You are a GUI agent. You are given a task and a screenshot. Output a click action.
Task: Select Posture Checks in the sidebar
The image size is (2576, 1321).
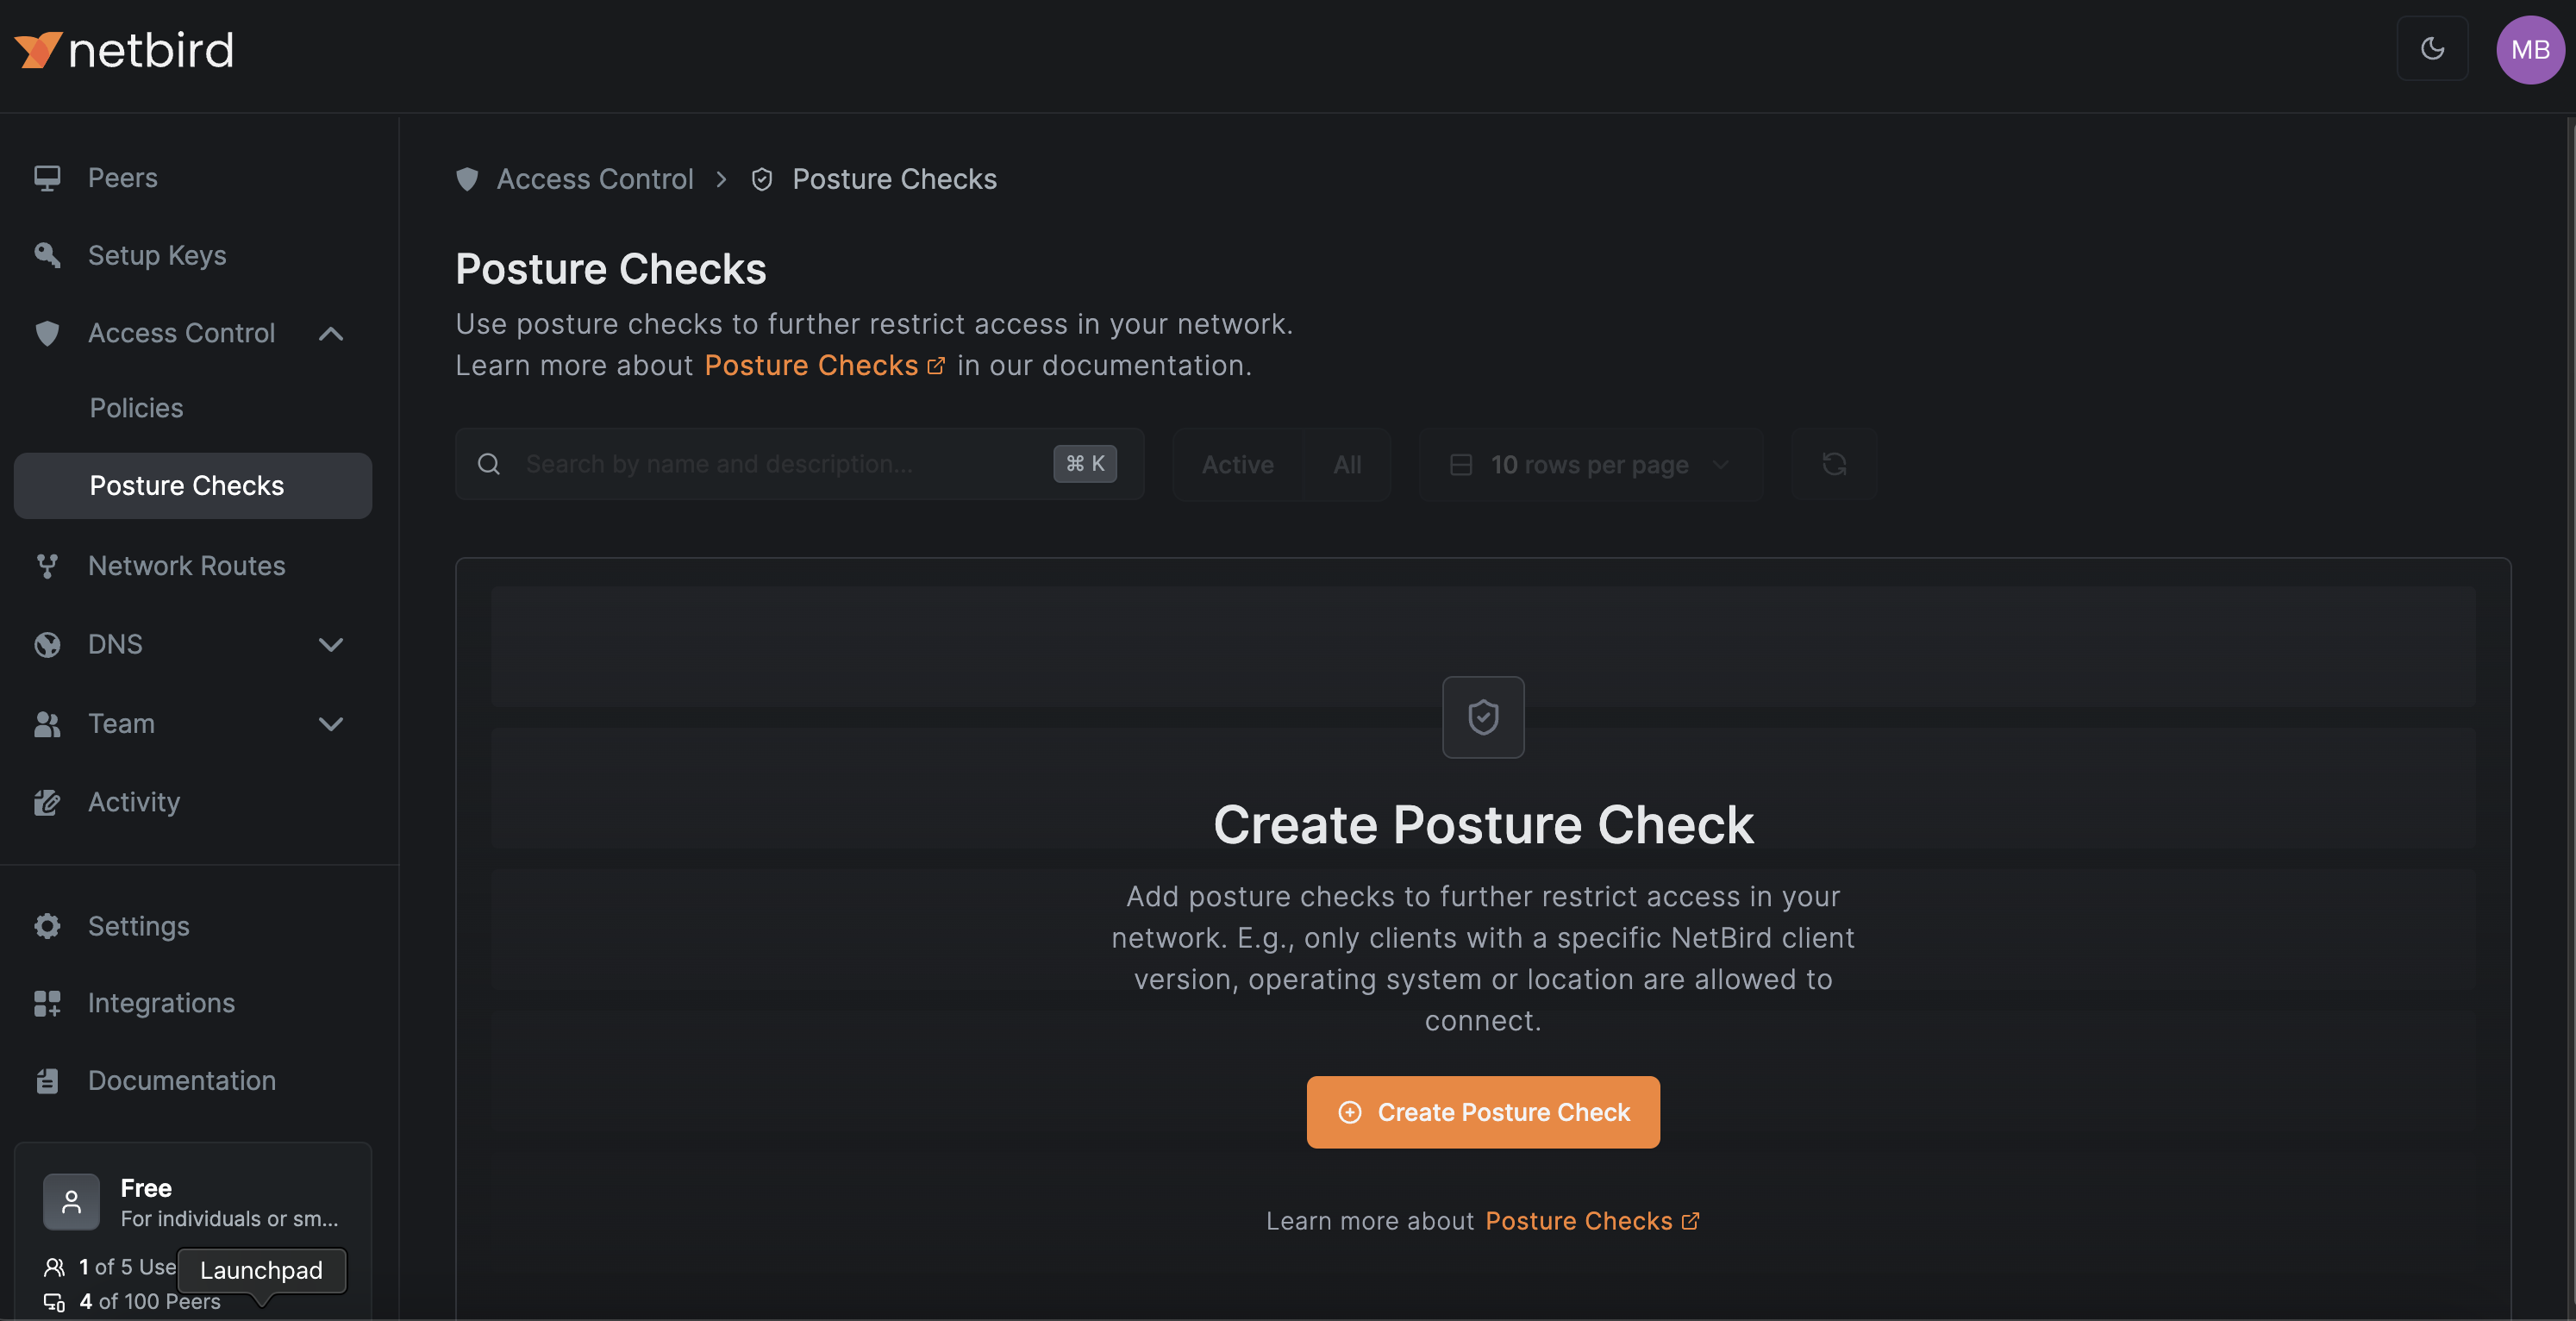pos(186,485)
